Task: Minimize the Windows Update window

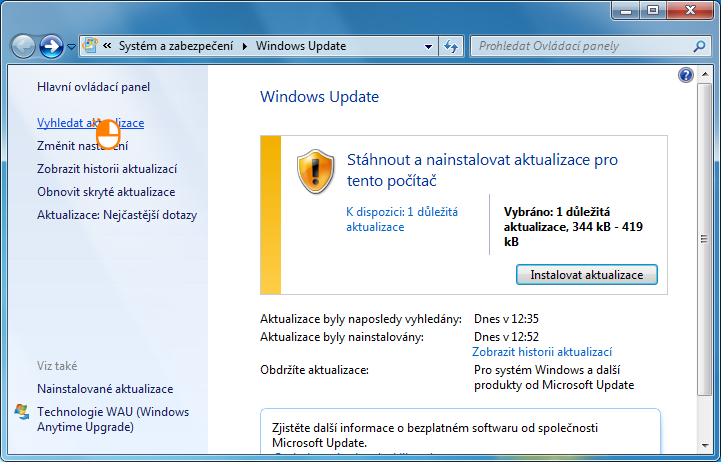Action: [x=626, y=11]
